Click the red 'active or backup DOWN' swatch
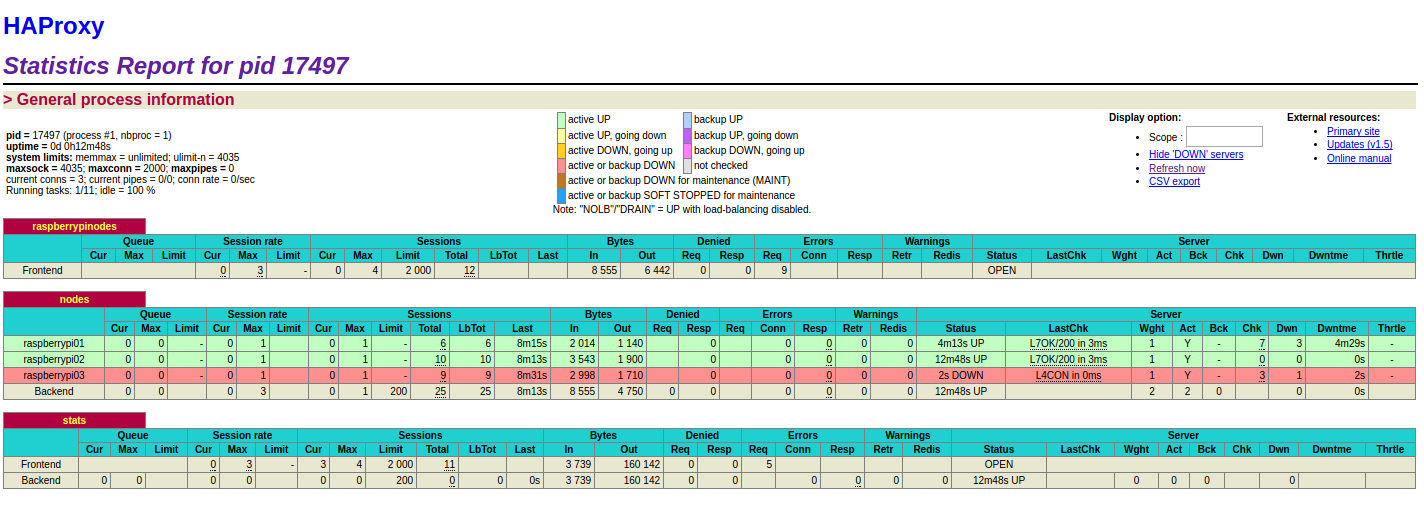The width and height of the screenshot is (1424, 509). (561, 165)
